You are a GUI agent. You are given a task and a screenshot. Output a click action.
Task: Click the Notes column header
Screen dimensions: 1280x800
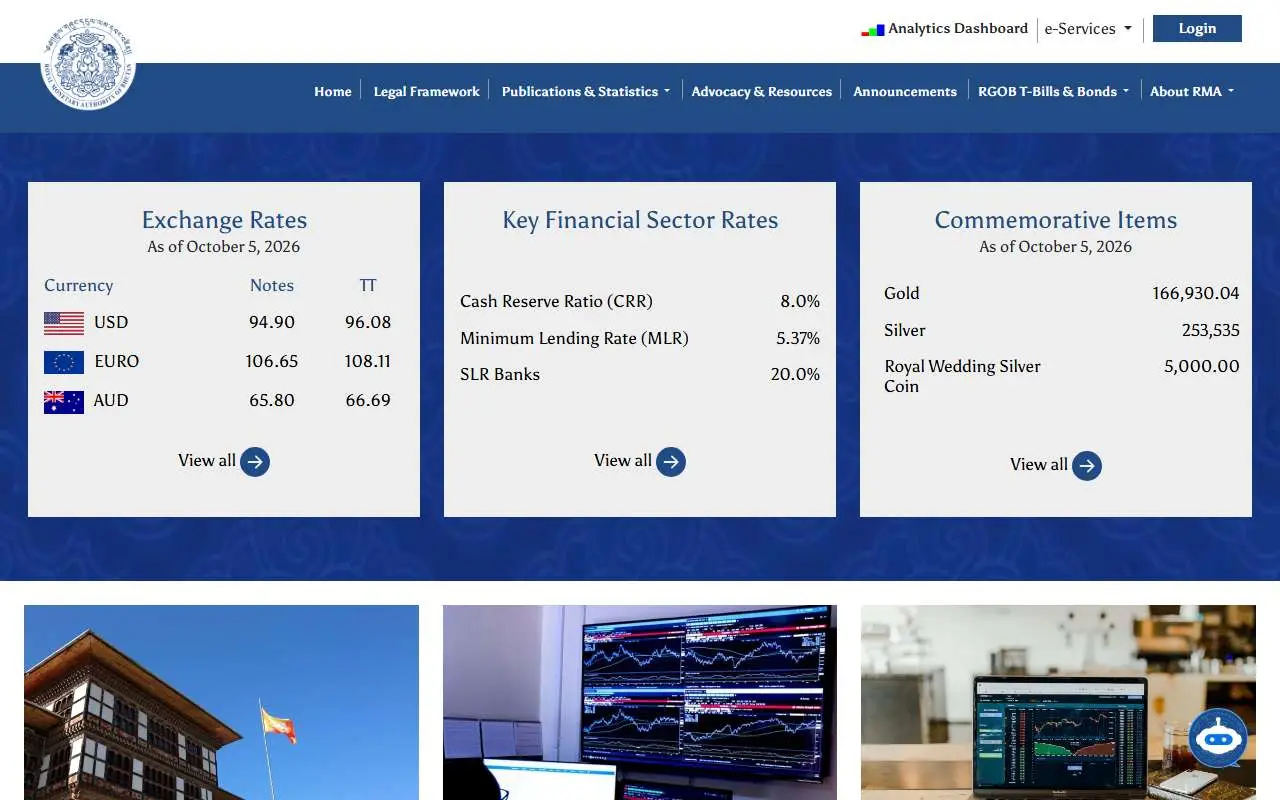click(272, 285)
